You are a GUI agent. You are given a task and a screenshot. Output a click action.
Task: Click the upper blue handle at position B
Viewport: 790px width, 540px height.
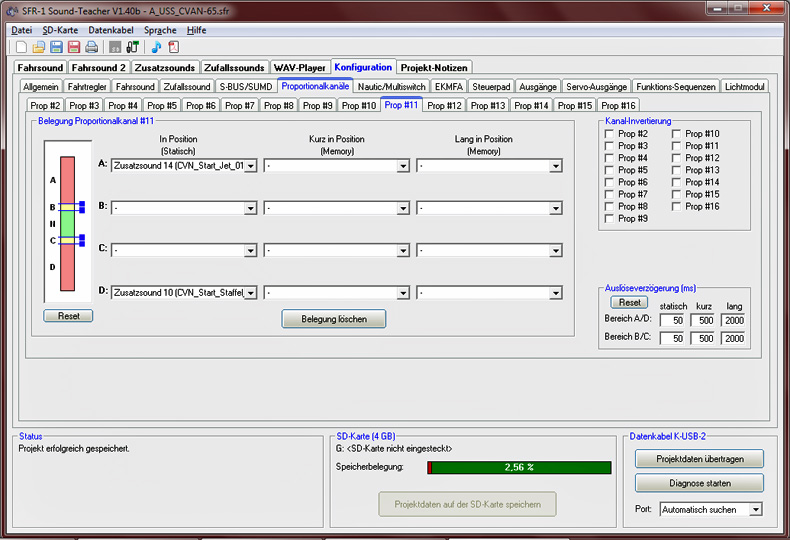tap(82, 205)
